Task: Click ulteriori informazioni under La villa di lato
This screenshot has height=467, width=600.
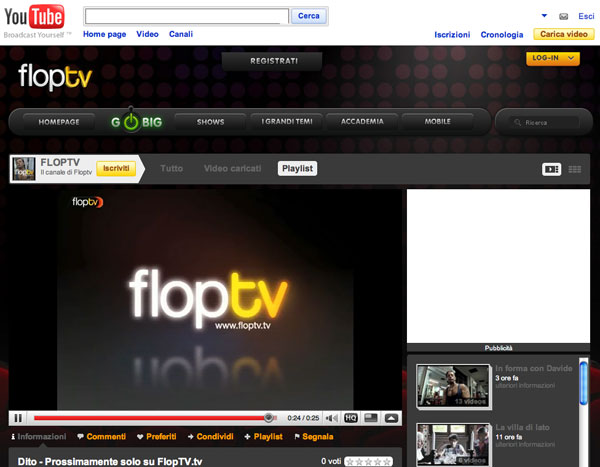Action: click(525, 444)
